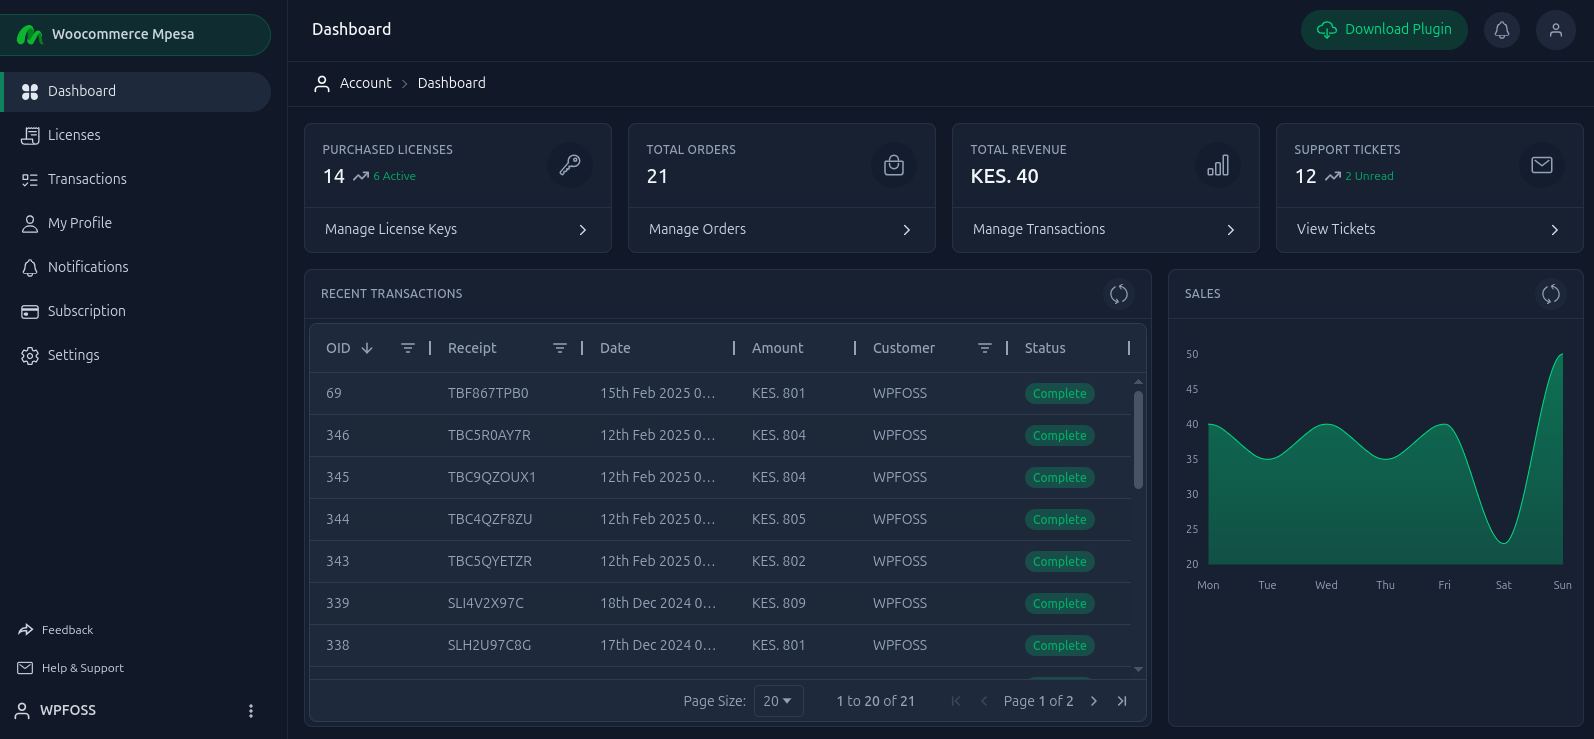Open Manage Transactions
This screenshot has height=739, width=1594.
(1106, 230)
